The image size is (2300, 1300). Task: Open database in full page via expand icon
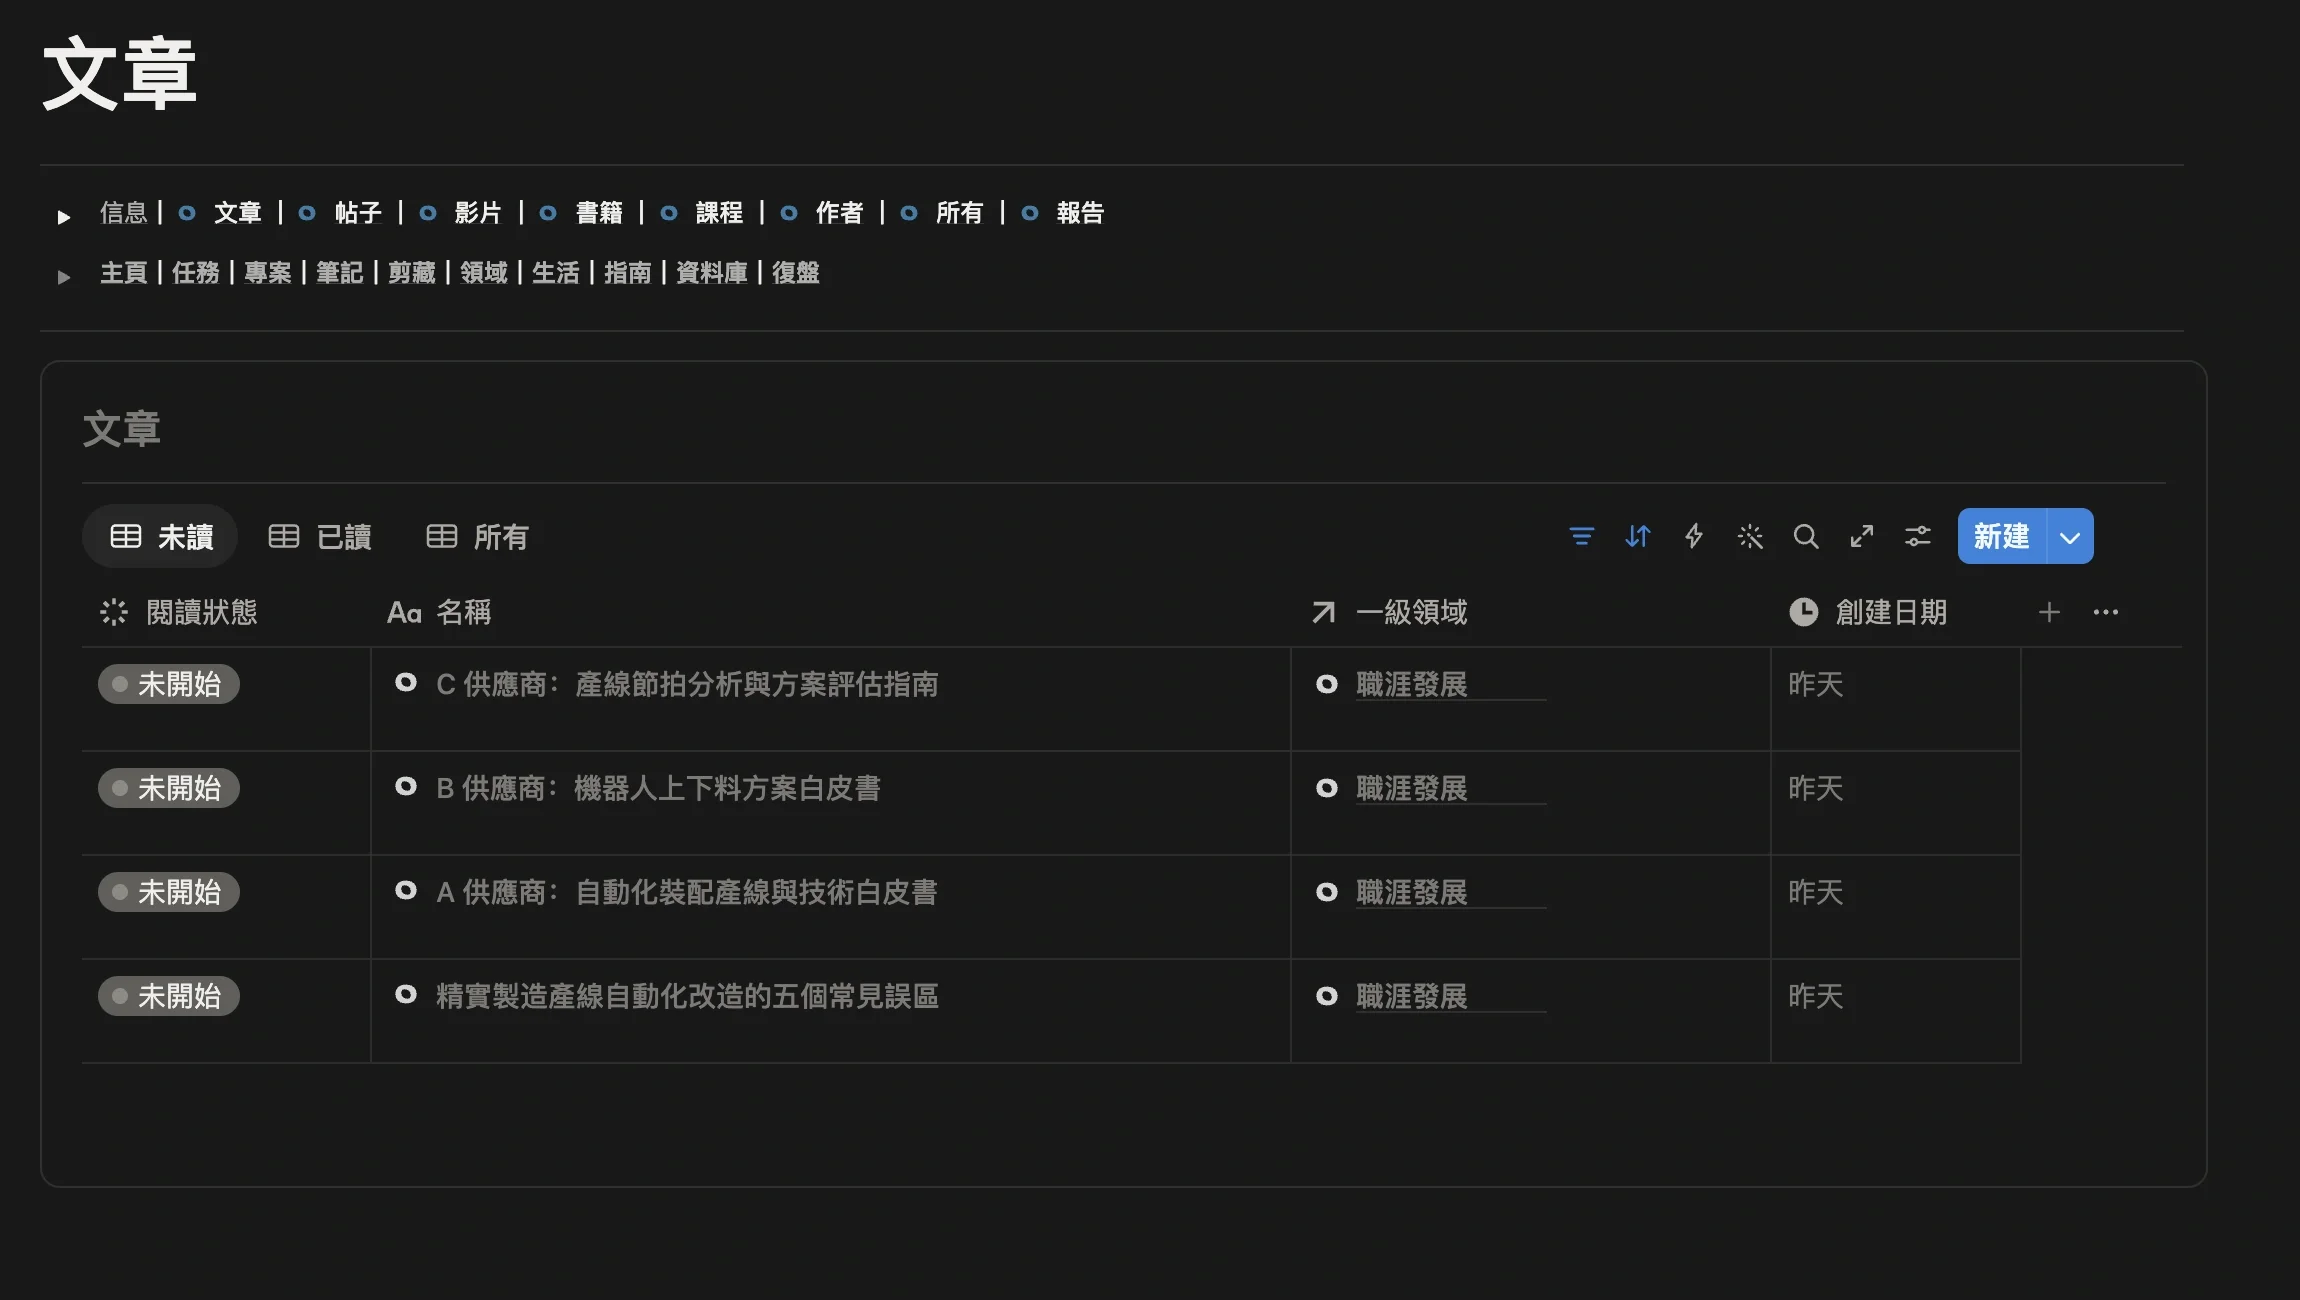tap(1862, 537)
